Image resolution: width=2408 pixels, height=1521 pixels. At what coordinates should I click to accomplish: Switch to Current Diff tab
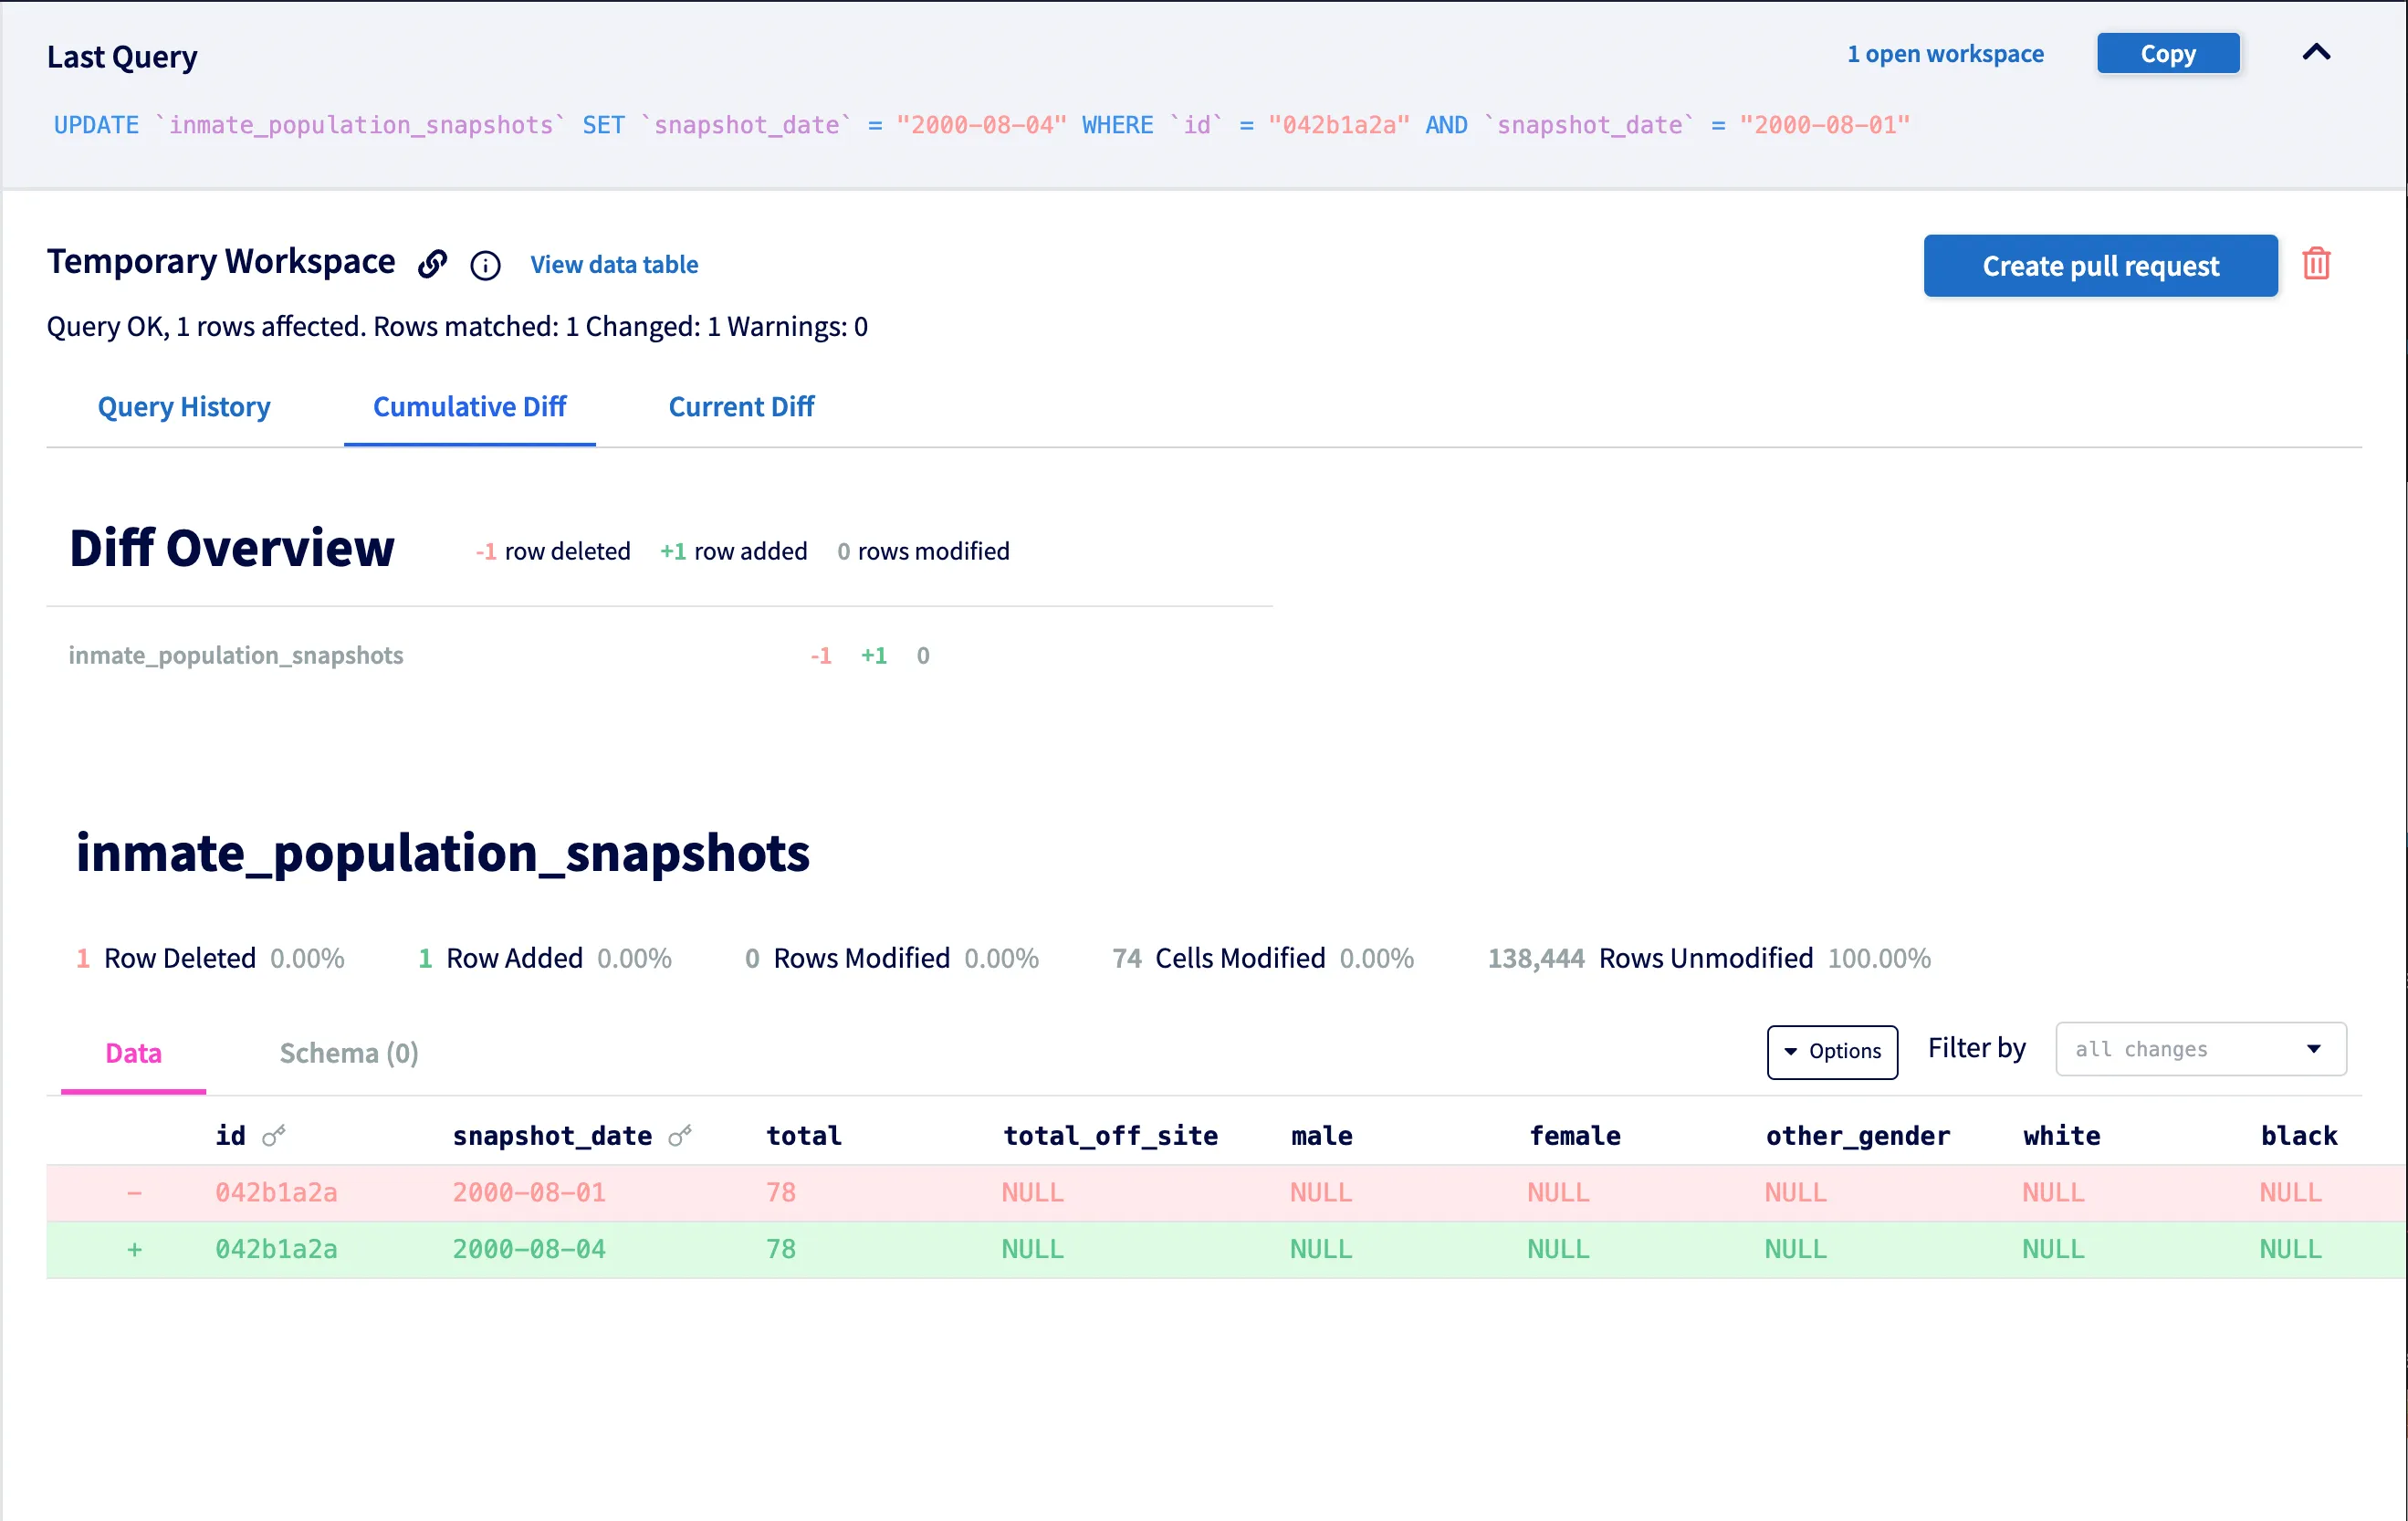click(x=741, y=407)
